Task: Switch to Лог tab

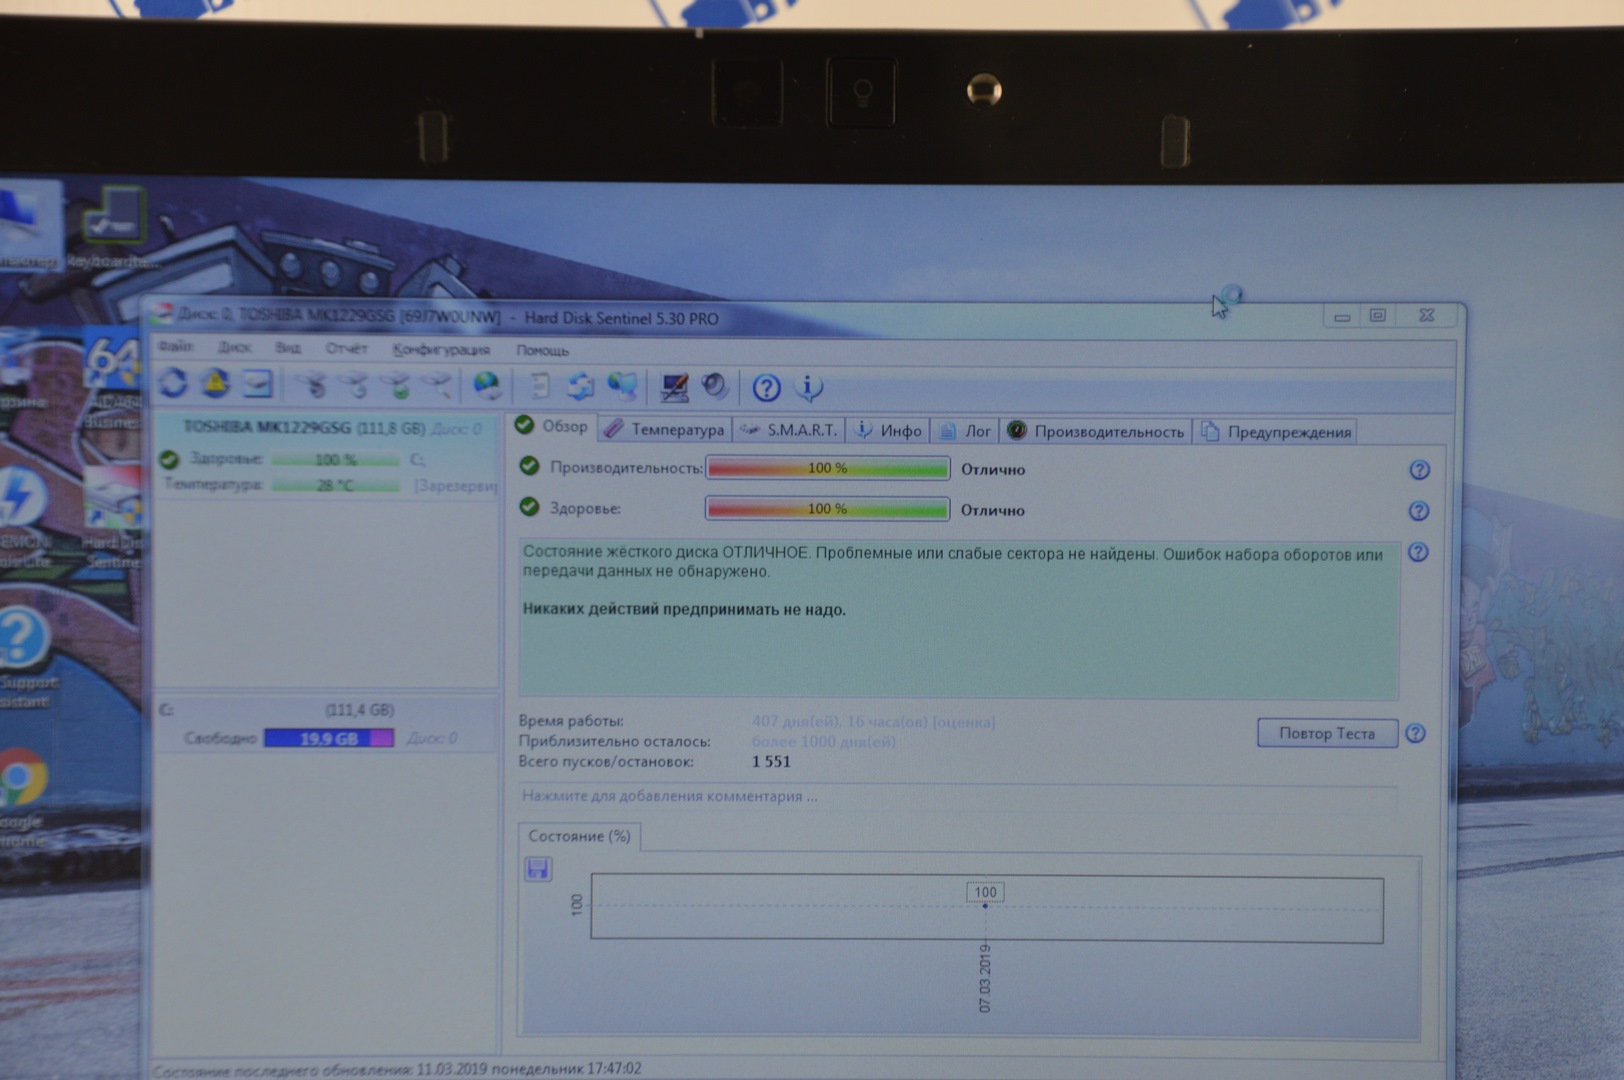Action: 965,431
